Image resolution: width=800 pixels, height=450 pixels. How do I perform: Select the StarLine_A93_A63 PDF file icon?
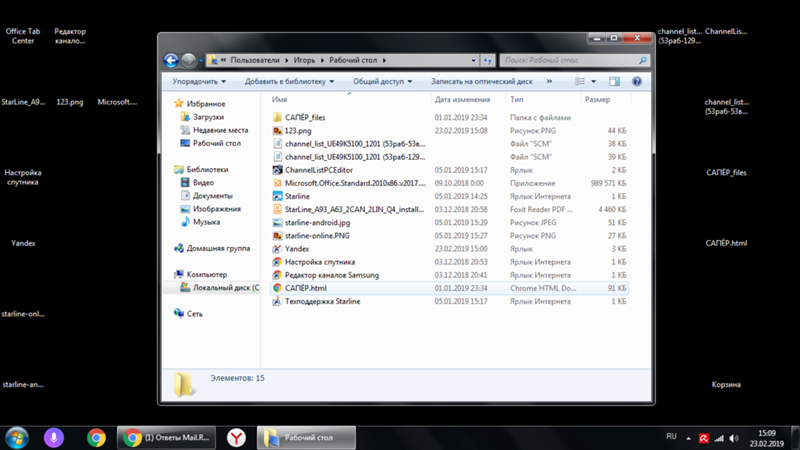click(x=277, y=209)
